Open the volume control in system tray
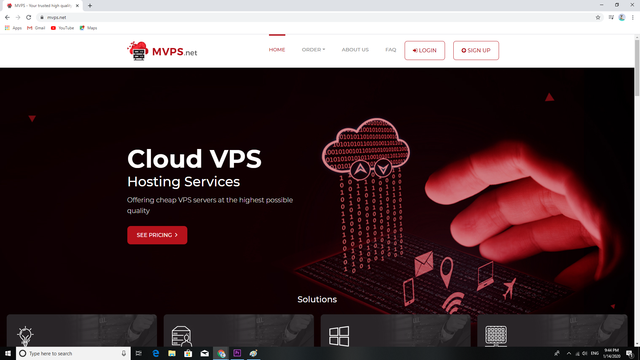The width and height of the screenshot is (640, 360). (x=585, y=353)
